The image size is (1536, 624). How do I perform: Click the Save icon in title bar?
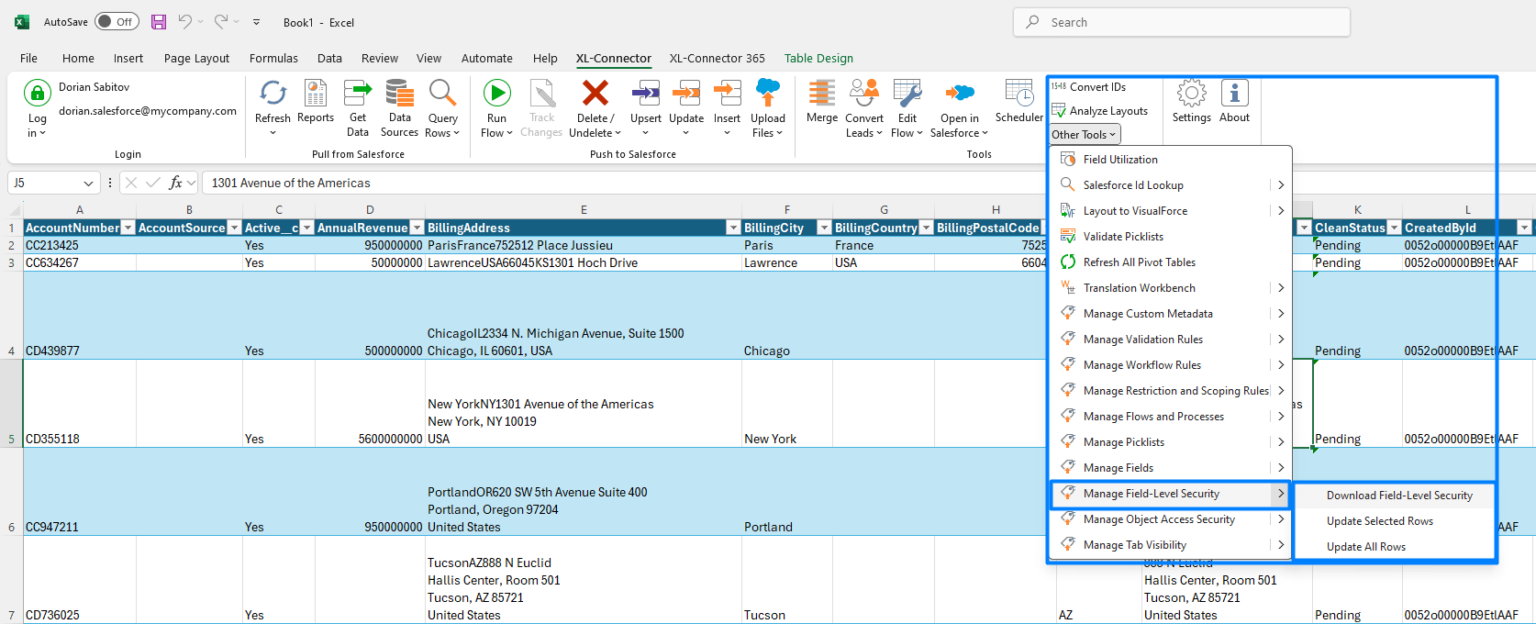[x=158, y=22]
